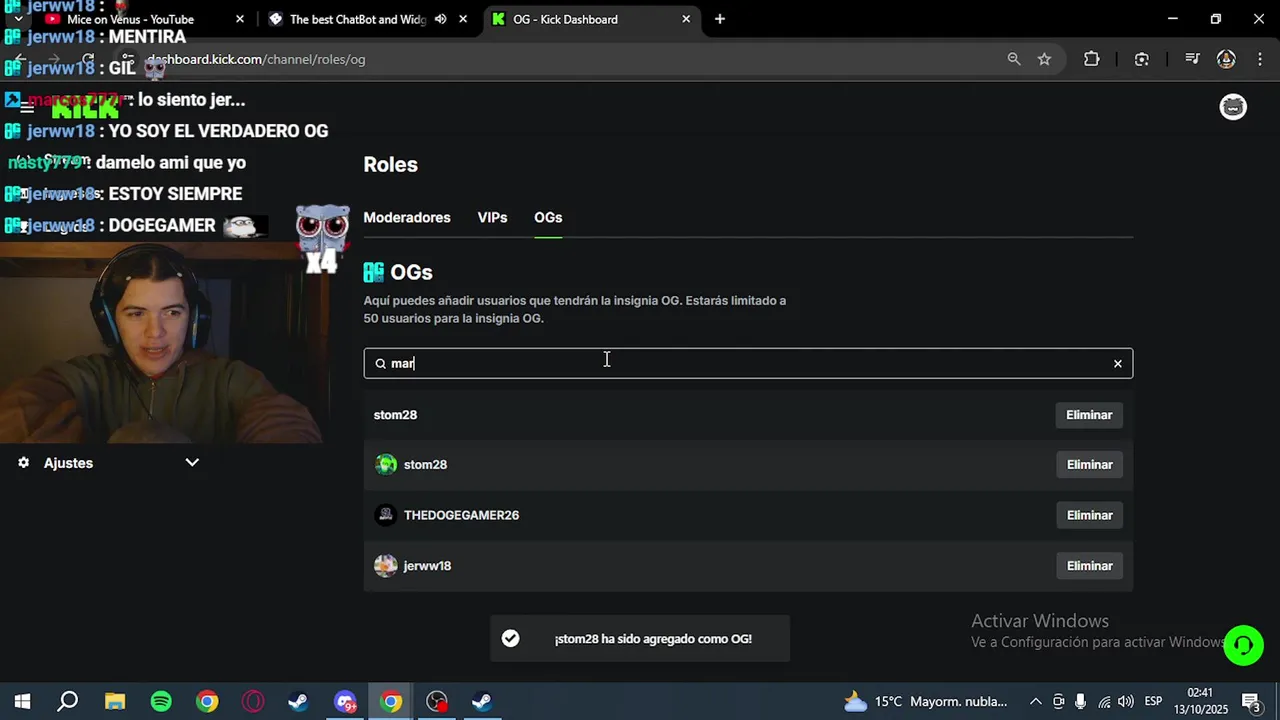The image size is (1280, 720).
Task: Open the taskbar clock and calendar
Action: pyautogui.click(x=1200, y=701)
